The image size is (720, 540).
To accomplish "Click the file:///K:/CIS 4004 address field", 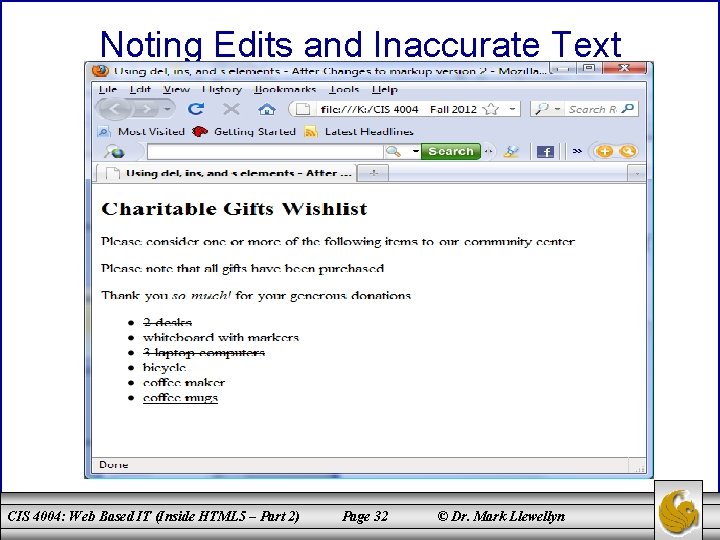I will (x=399, y=109).
